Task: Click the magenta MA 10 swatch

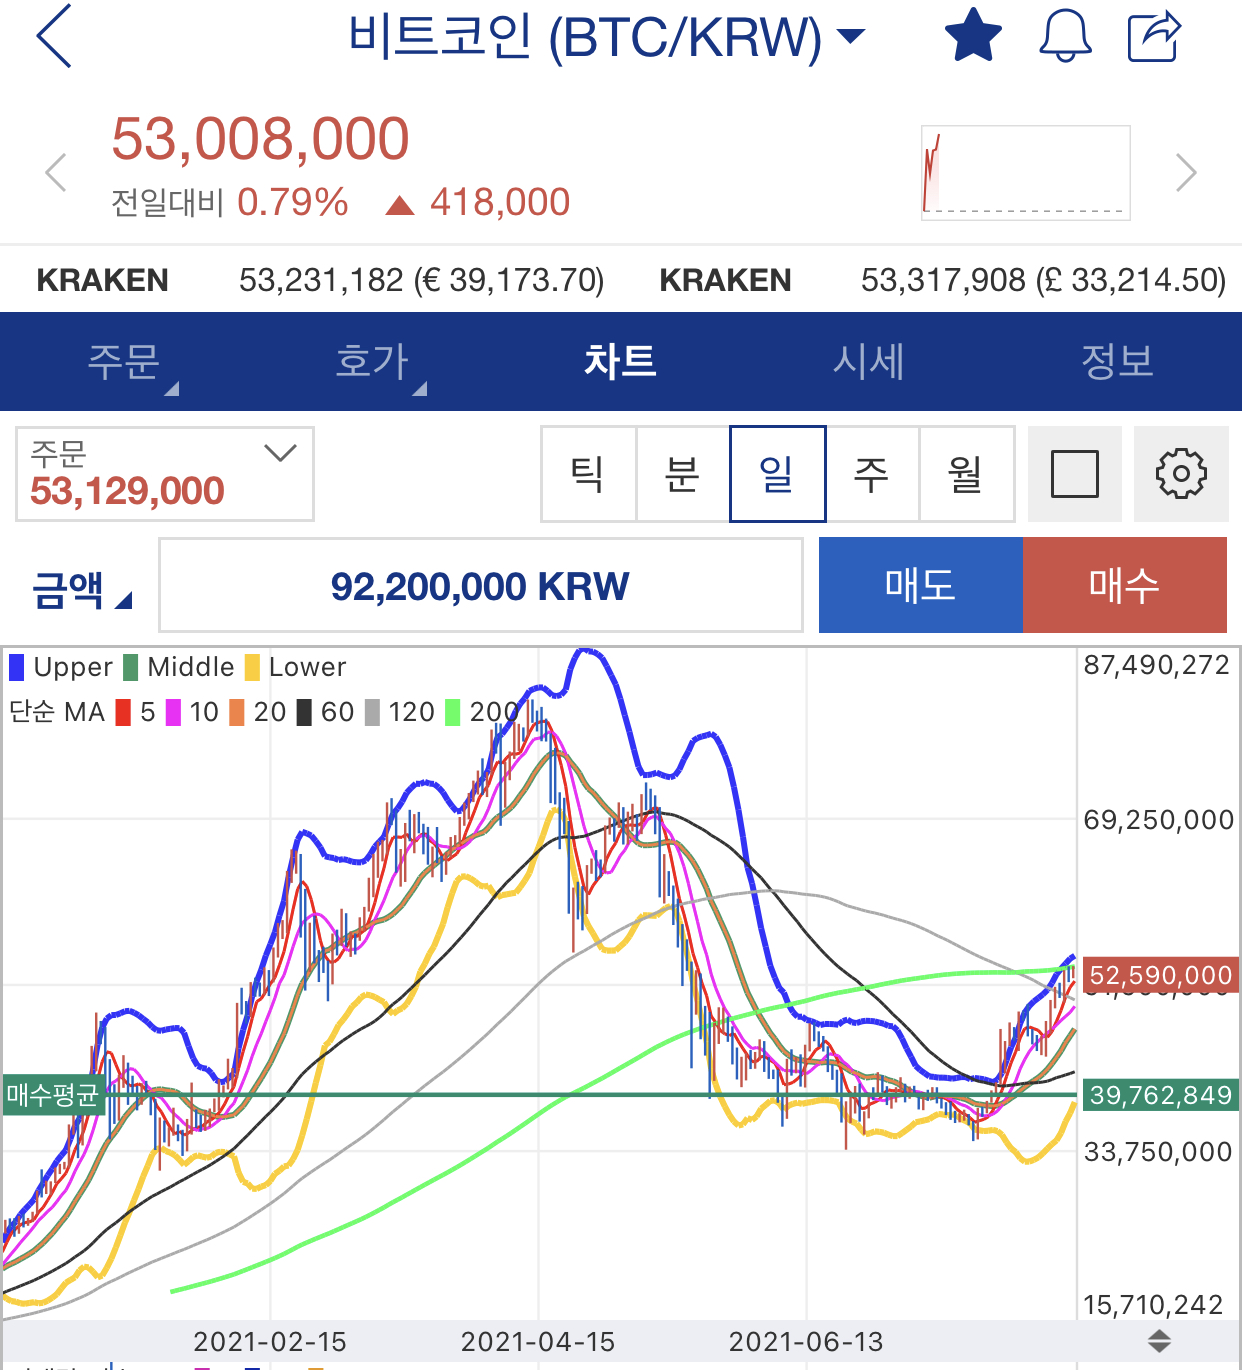Action: [x=174, y=712]
